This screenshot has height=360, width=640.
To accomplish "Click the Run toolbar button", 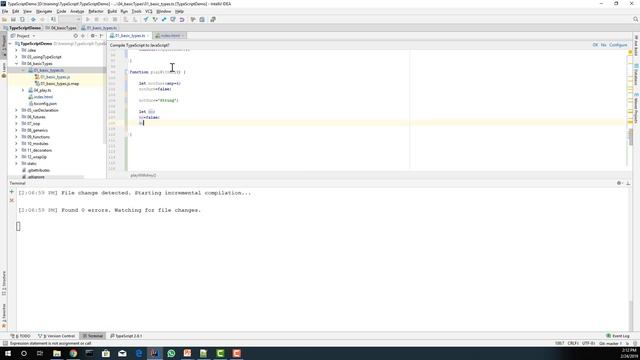I will click(87, 20).
